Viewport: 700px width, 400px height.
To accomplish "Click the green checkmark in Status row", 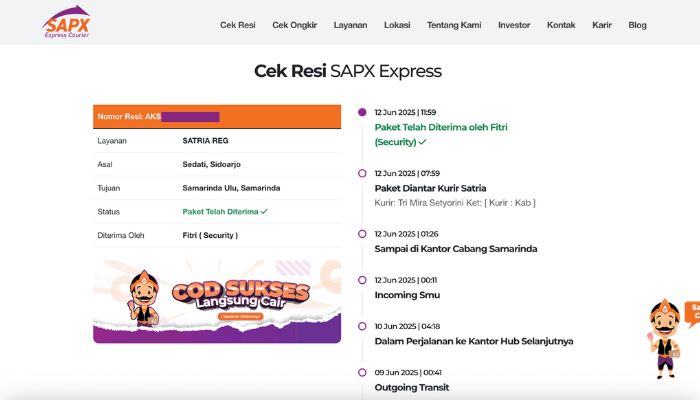I will tap(264, 212).
